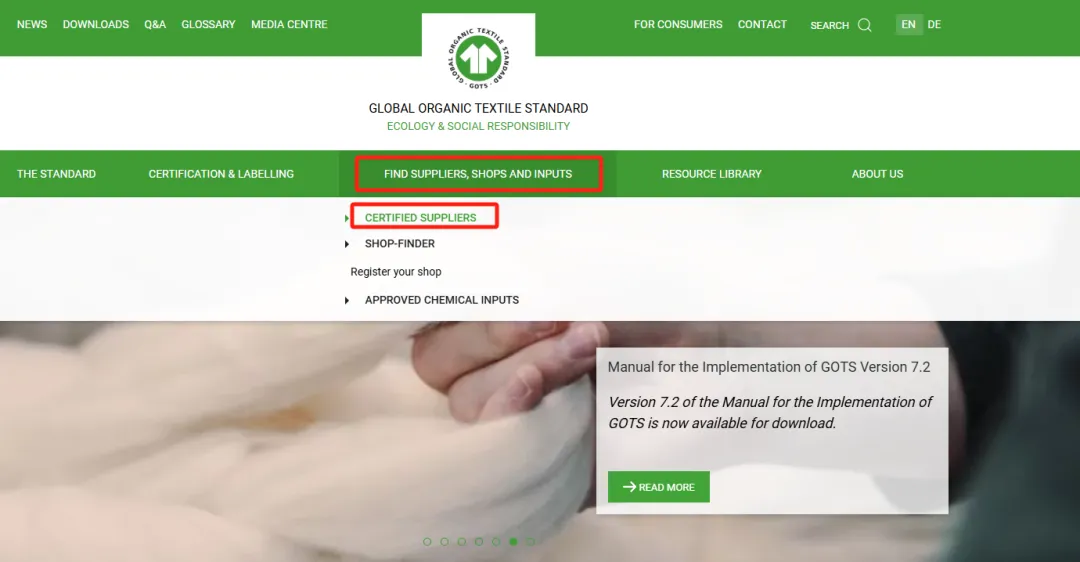The image size is (1080, 562).
Task: Go to fourth carousel slide dot
Action: point(479,542)
